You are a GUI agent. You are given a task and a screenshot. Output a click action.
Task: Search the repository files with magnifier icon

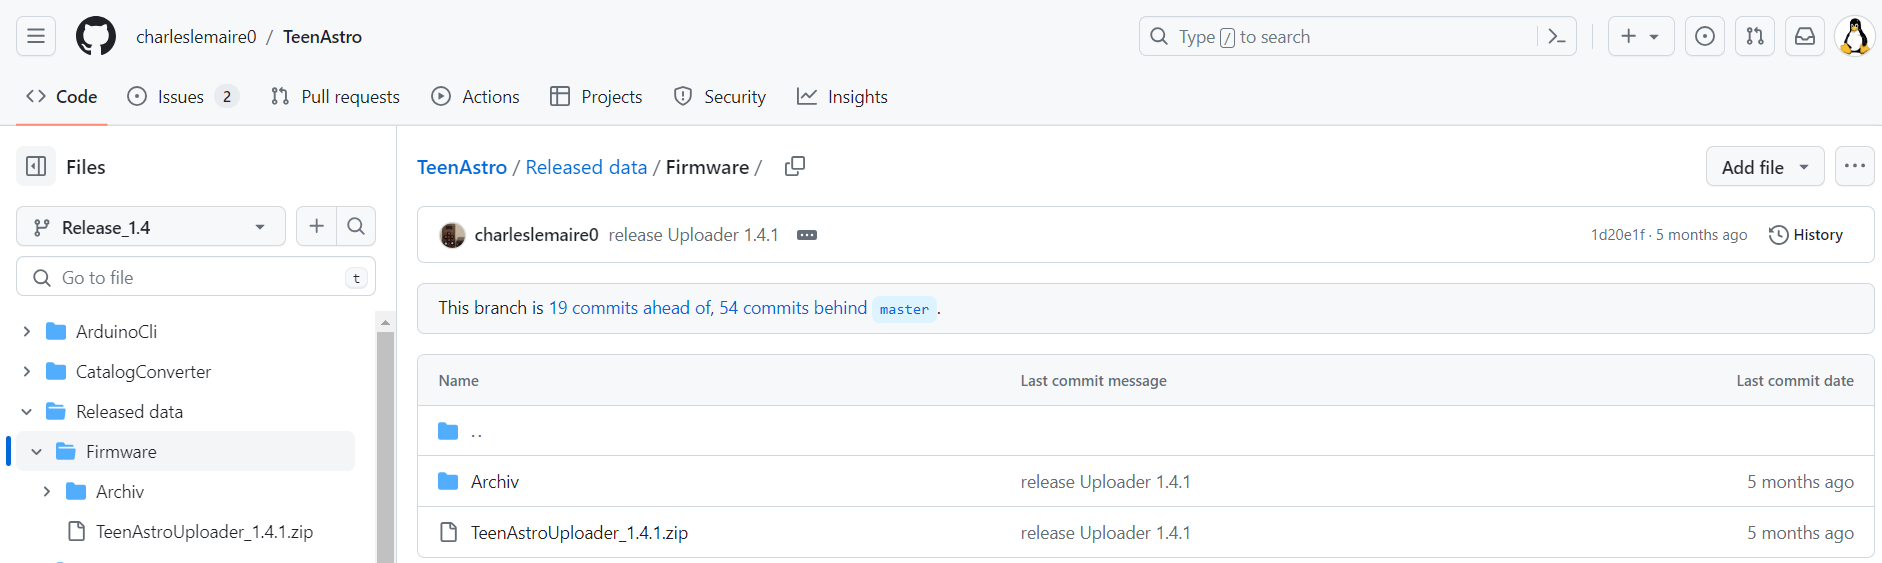click(356, 226)
